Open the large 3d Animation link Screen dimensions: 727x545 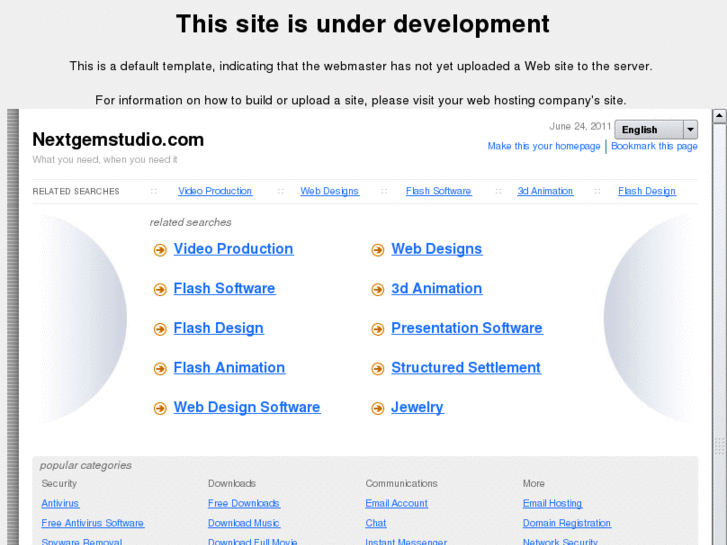(x=437, y=289)
